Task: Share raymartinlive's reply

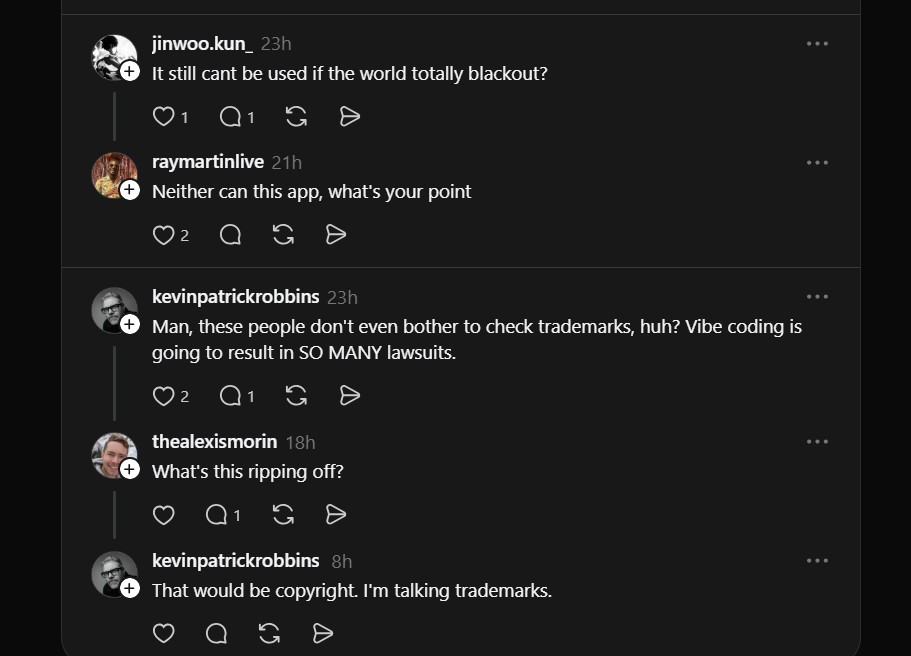Action: pyautogui.click(x=336, y=235)
